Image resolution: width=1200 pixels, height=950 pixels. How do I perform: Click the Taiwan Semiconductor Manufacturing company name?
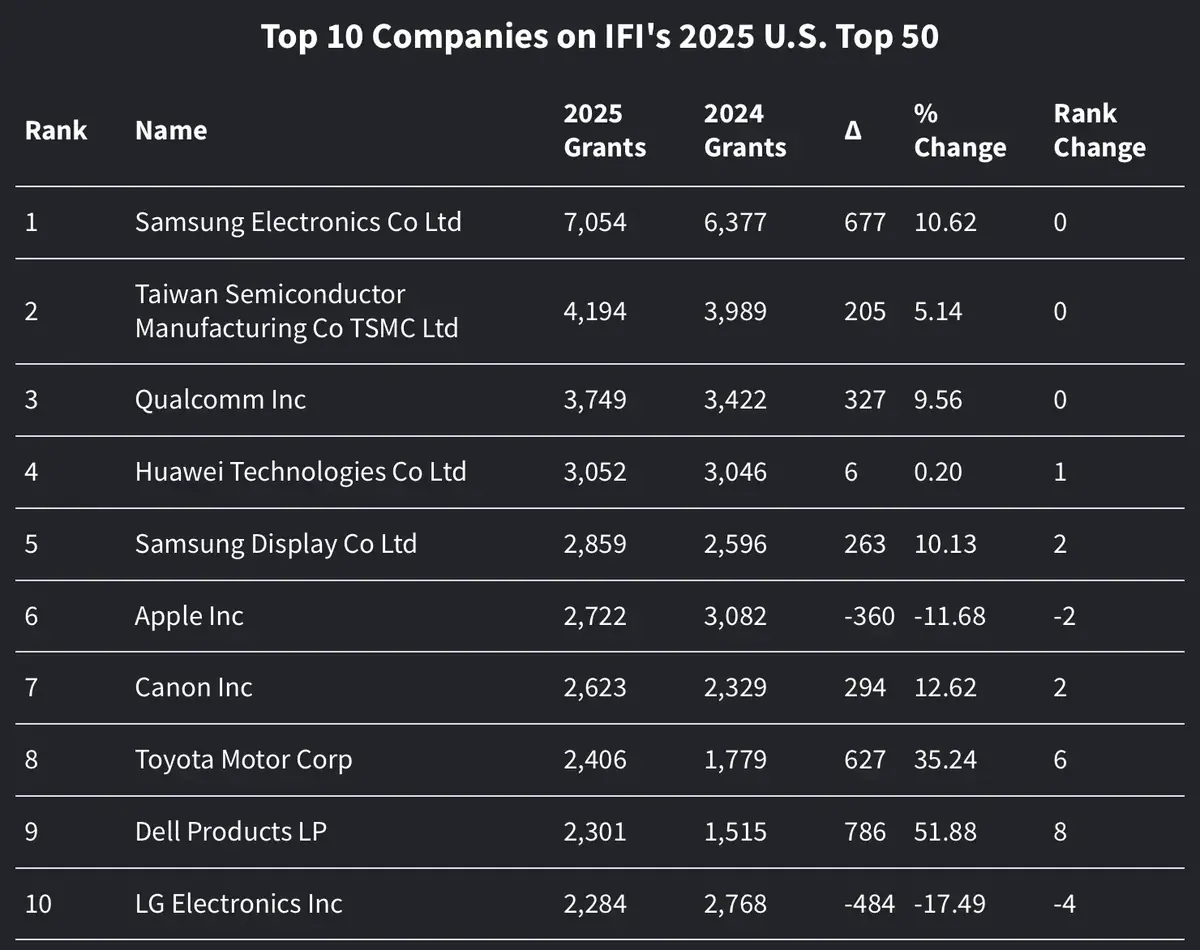[x=296, y=311]
